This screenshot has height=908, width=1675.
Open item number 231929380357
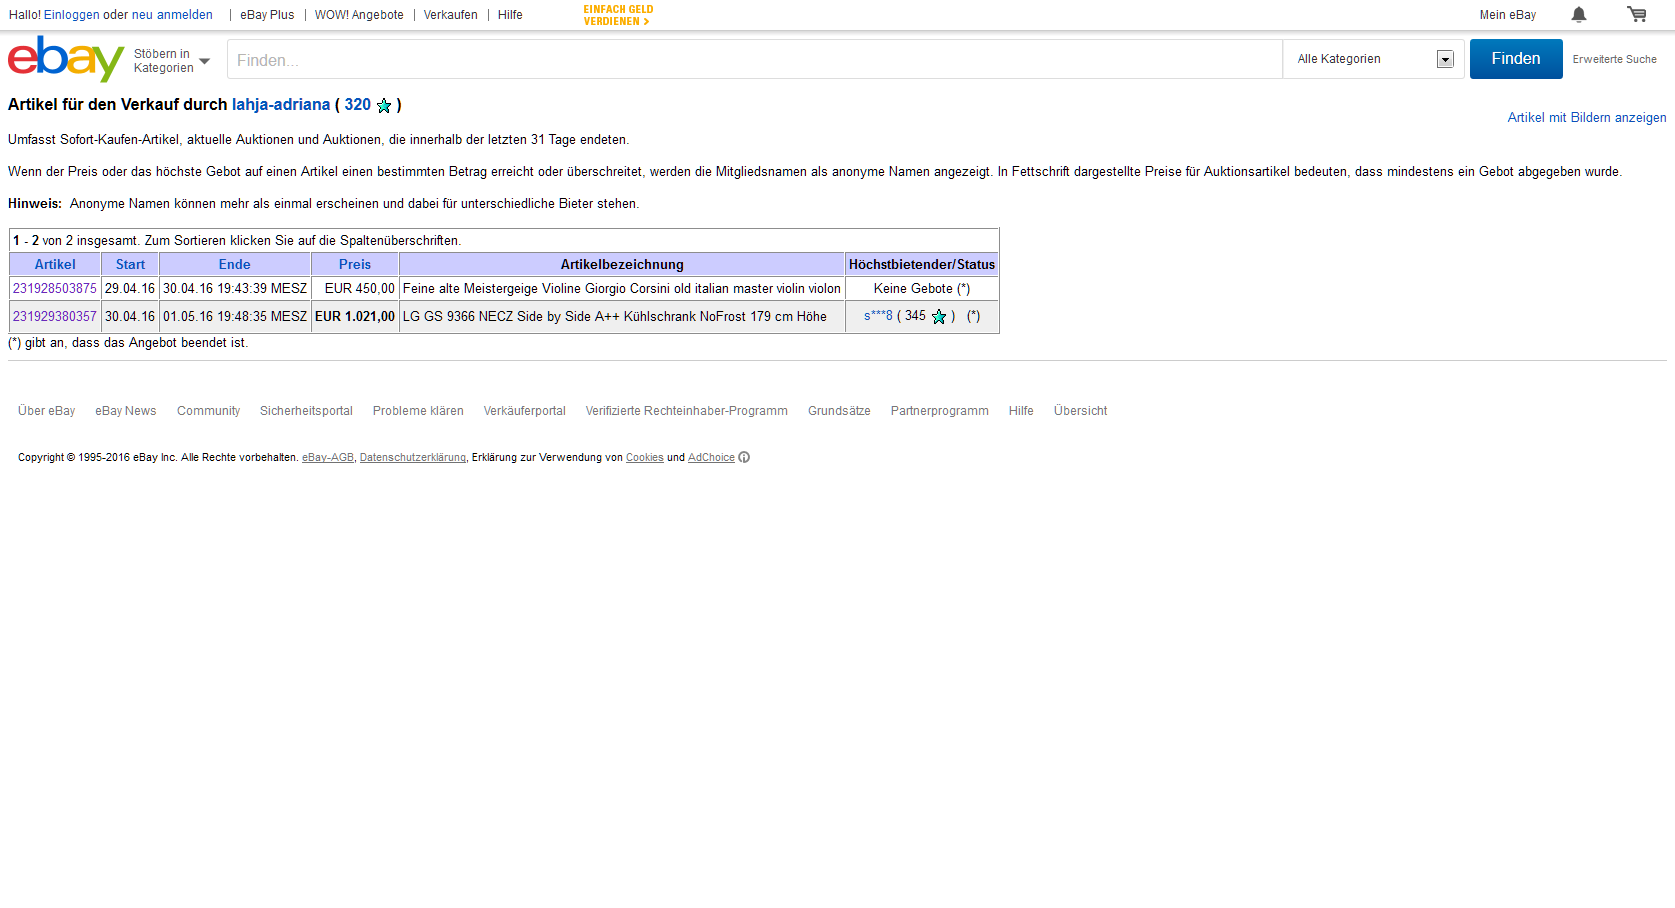click(55, 317)
